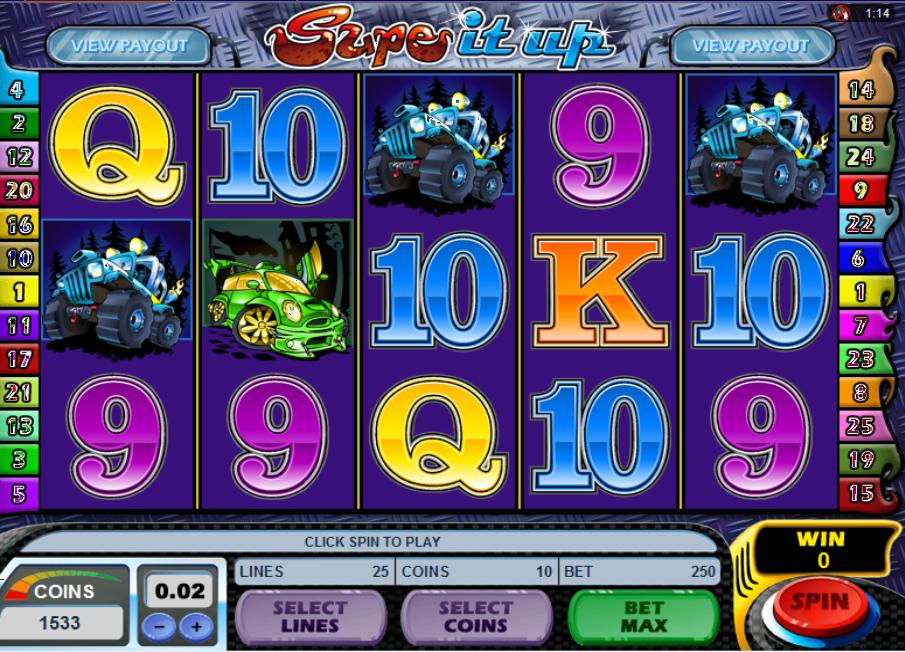Click the green BET MAX button
905x652 pixels.
[x=644, y=617]
